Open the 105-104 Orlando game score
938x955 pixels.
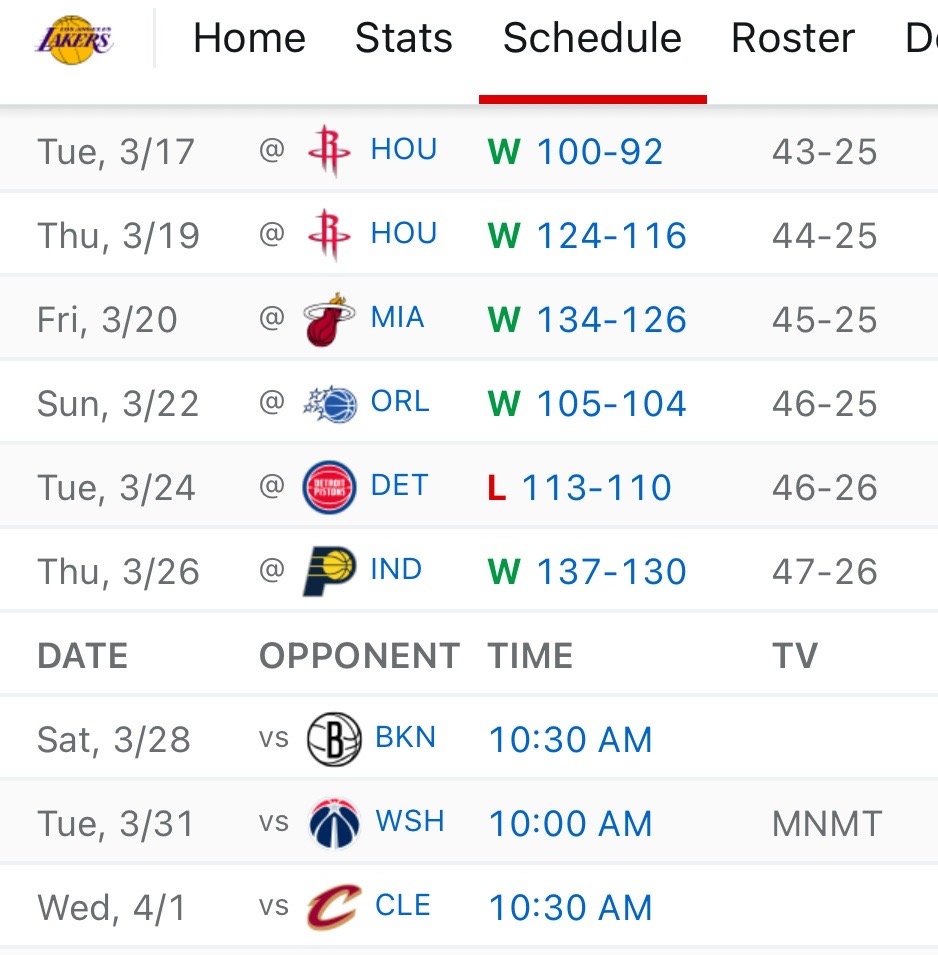pos(611,404)
